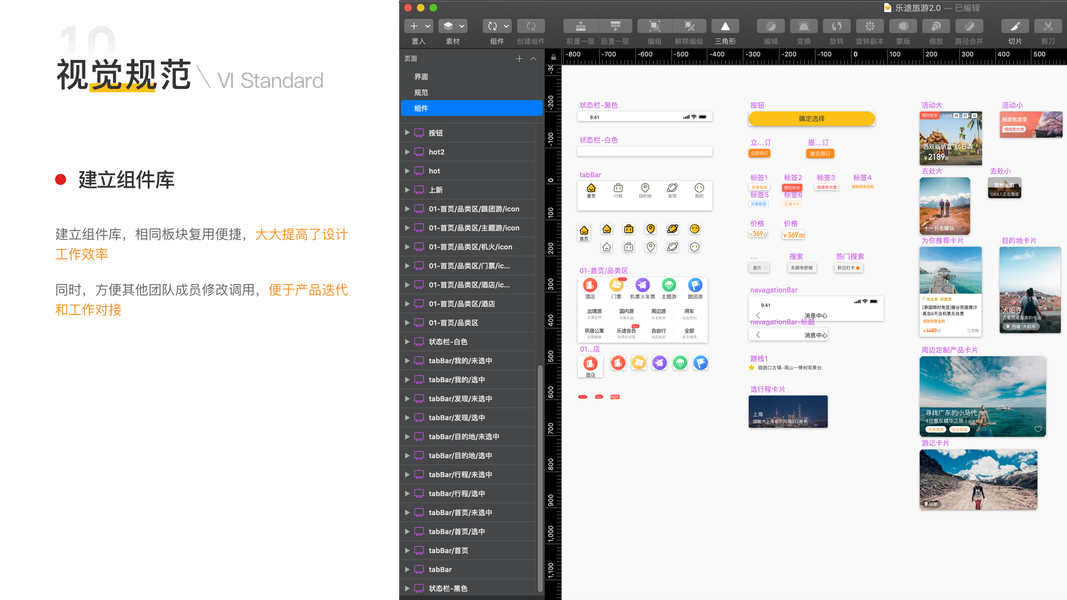Viewport: 1067px width, 600px height.
Task: Open the 素材 assets stack icon
Action: pos(448,26)
